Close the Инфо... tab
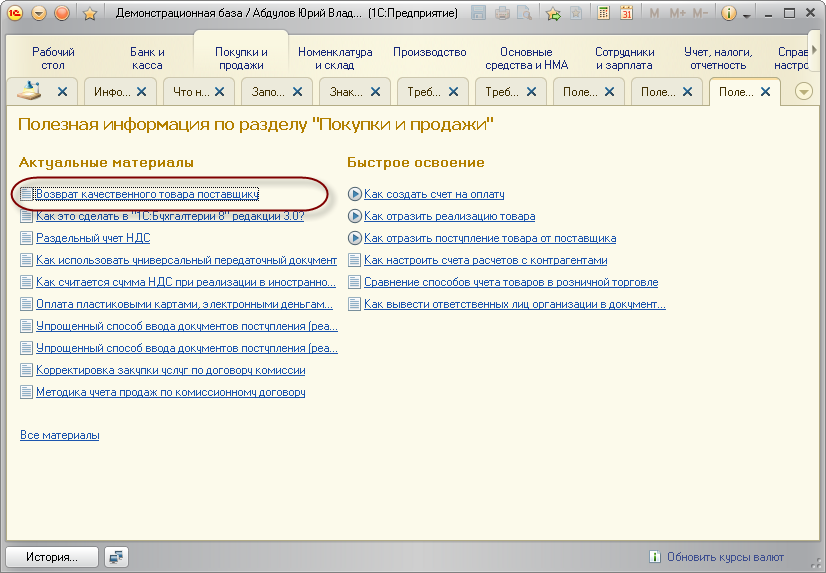826x573 pixels. (141, 92)
